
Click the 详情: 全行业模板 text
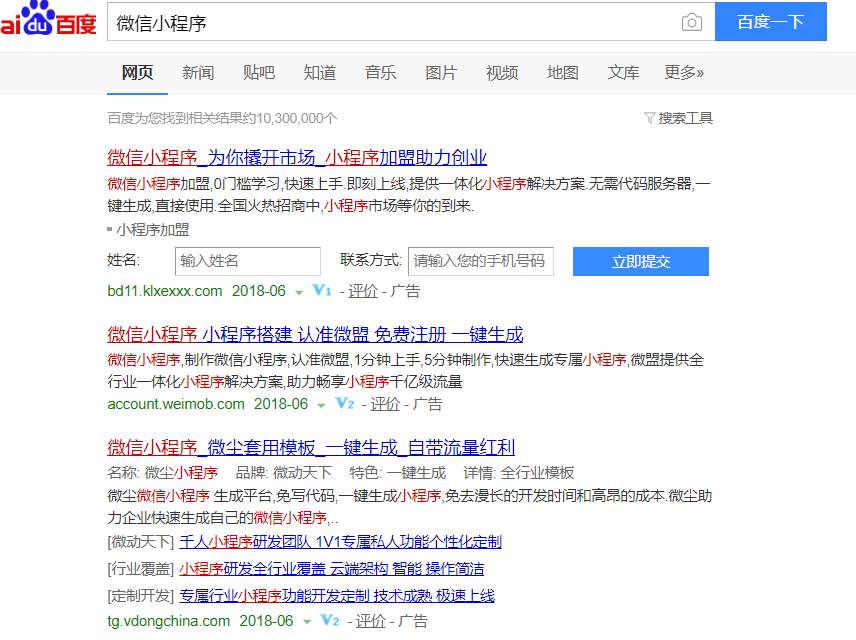point(519,472)
